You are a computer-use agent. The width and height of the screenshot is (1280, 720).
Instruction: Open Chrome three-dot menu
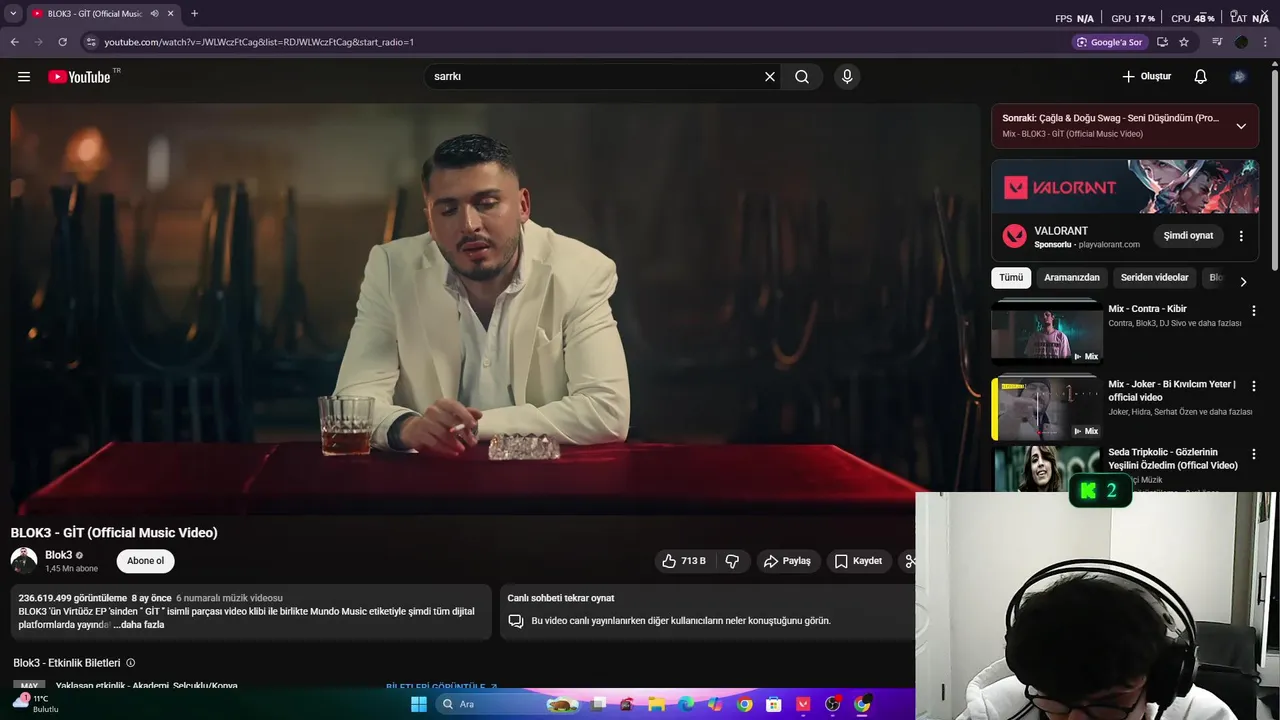tap(1266, 42)
